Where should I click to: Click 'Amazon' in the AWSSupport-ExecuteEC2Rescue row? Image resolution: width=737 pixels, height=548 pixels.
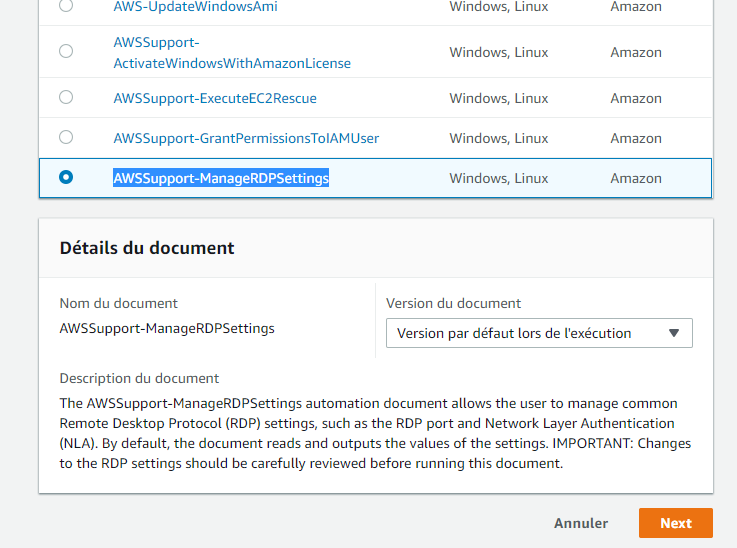click(636, 98)
